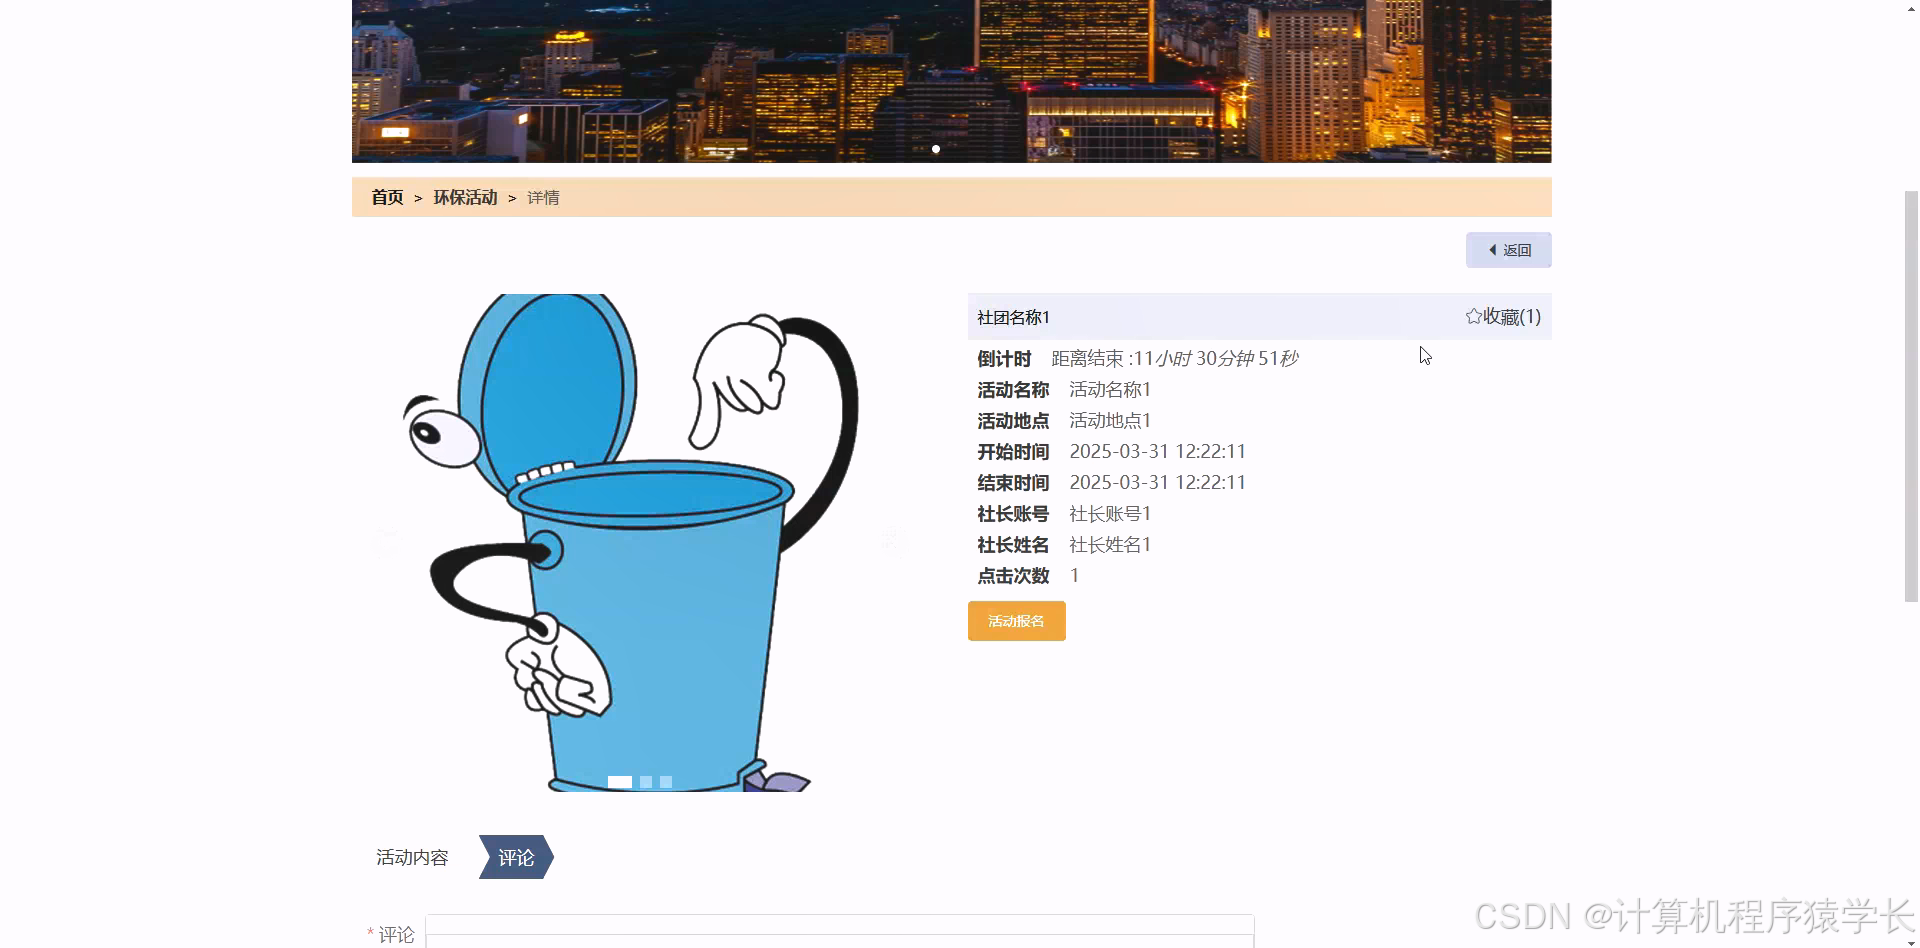Image resolution: width=1920 pixels, height=948 pixels.
Task: Open 首页 breadcrumb link
Action: pos(387,197)
